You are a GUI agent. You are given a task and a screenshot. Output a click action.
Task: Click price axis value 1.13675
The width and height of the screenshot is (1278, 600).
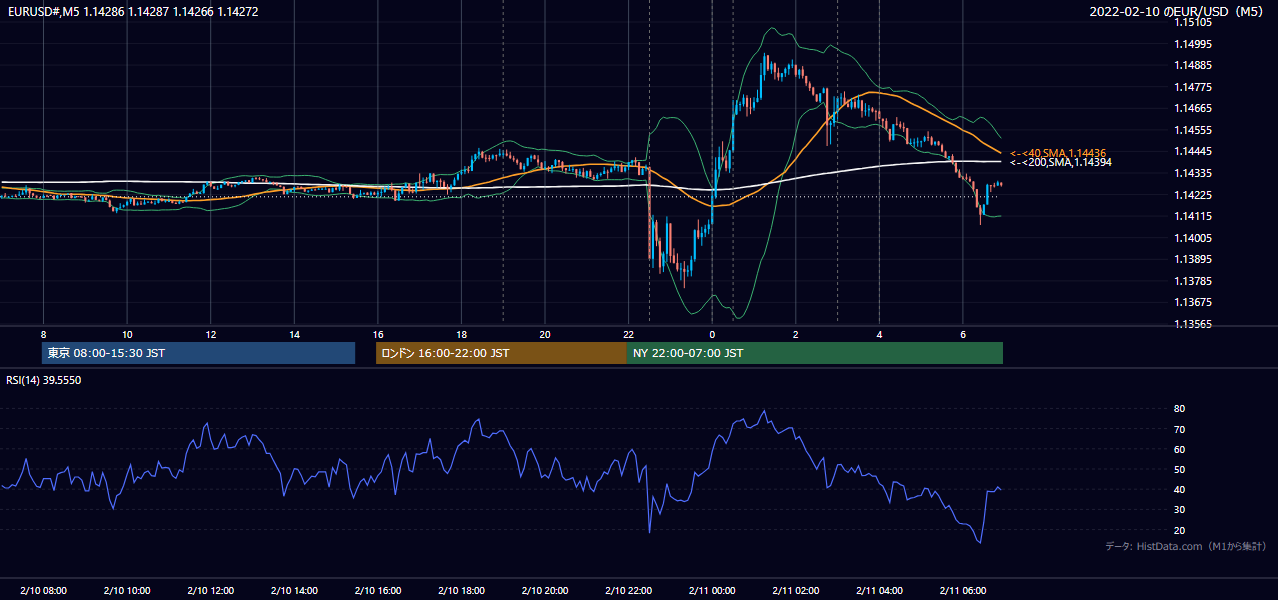1194,302
